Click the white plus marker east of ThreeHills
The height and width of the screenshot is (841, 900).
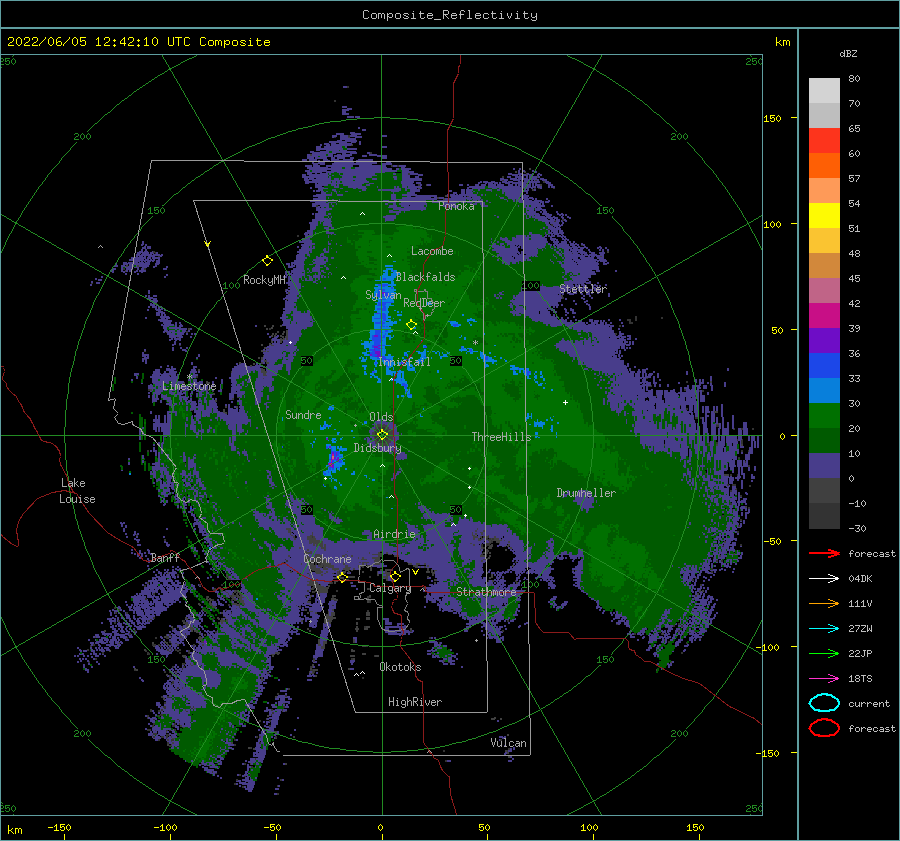click(565, 402)
